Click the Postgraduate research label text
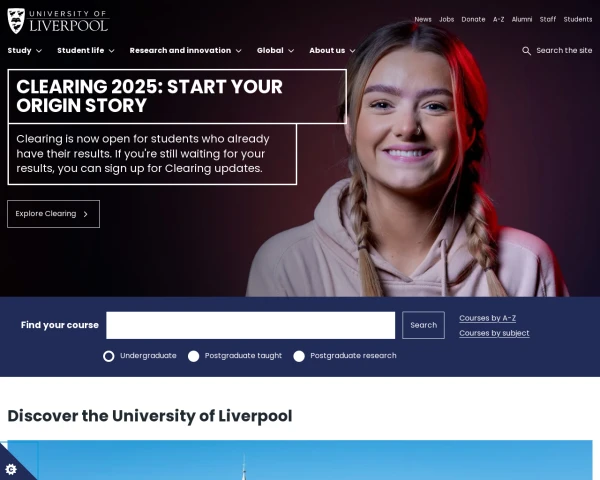This screenshot has height=480, width=600. [x=354, y=356]
